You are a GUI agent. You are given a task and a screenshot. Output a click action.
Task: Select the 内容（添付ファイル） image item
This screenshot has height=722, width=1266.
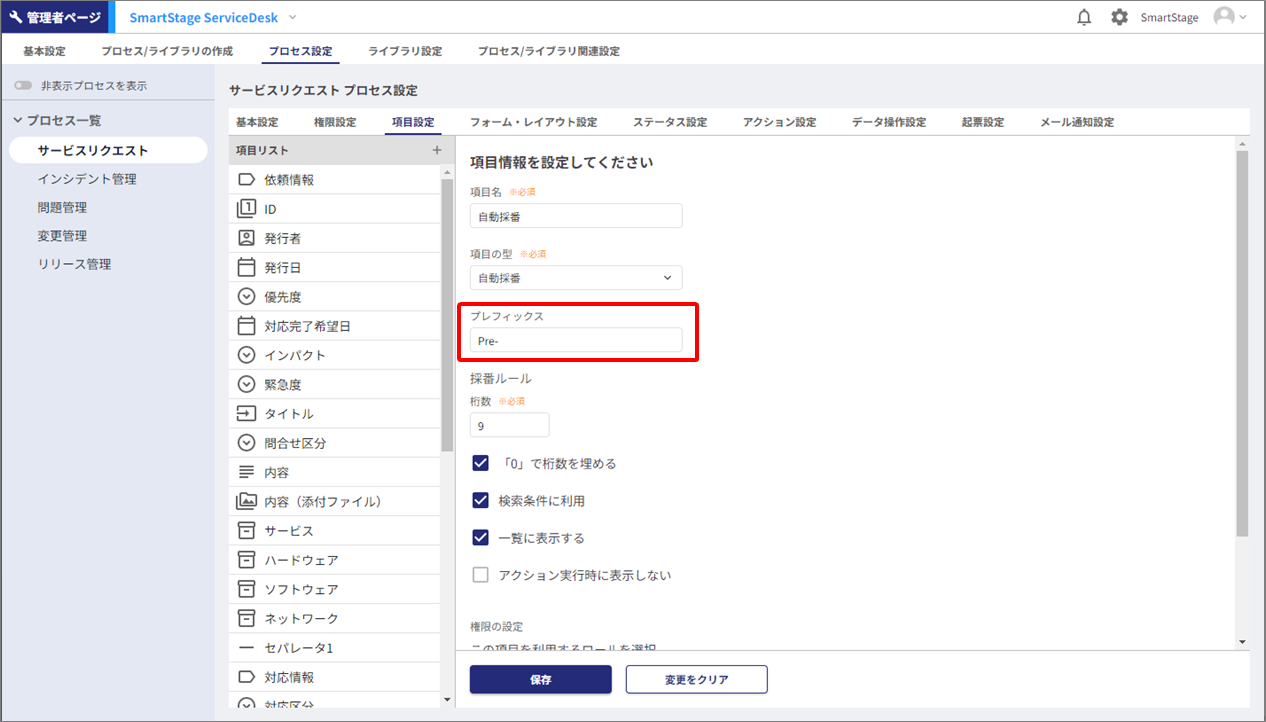click(x=322, y=501)
